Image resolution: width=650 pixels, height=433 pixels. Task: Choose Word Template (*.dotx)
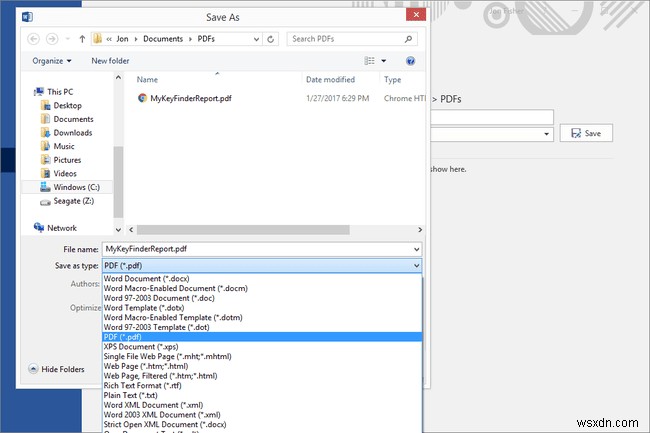tap(262, 308)
